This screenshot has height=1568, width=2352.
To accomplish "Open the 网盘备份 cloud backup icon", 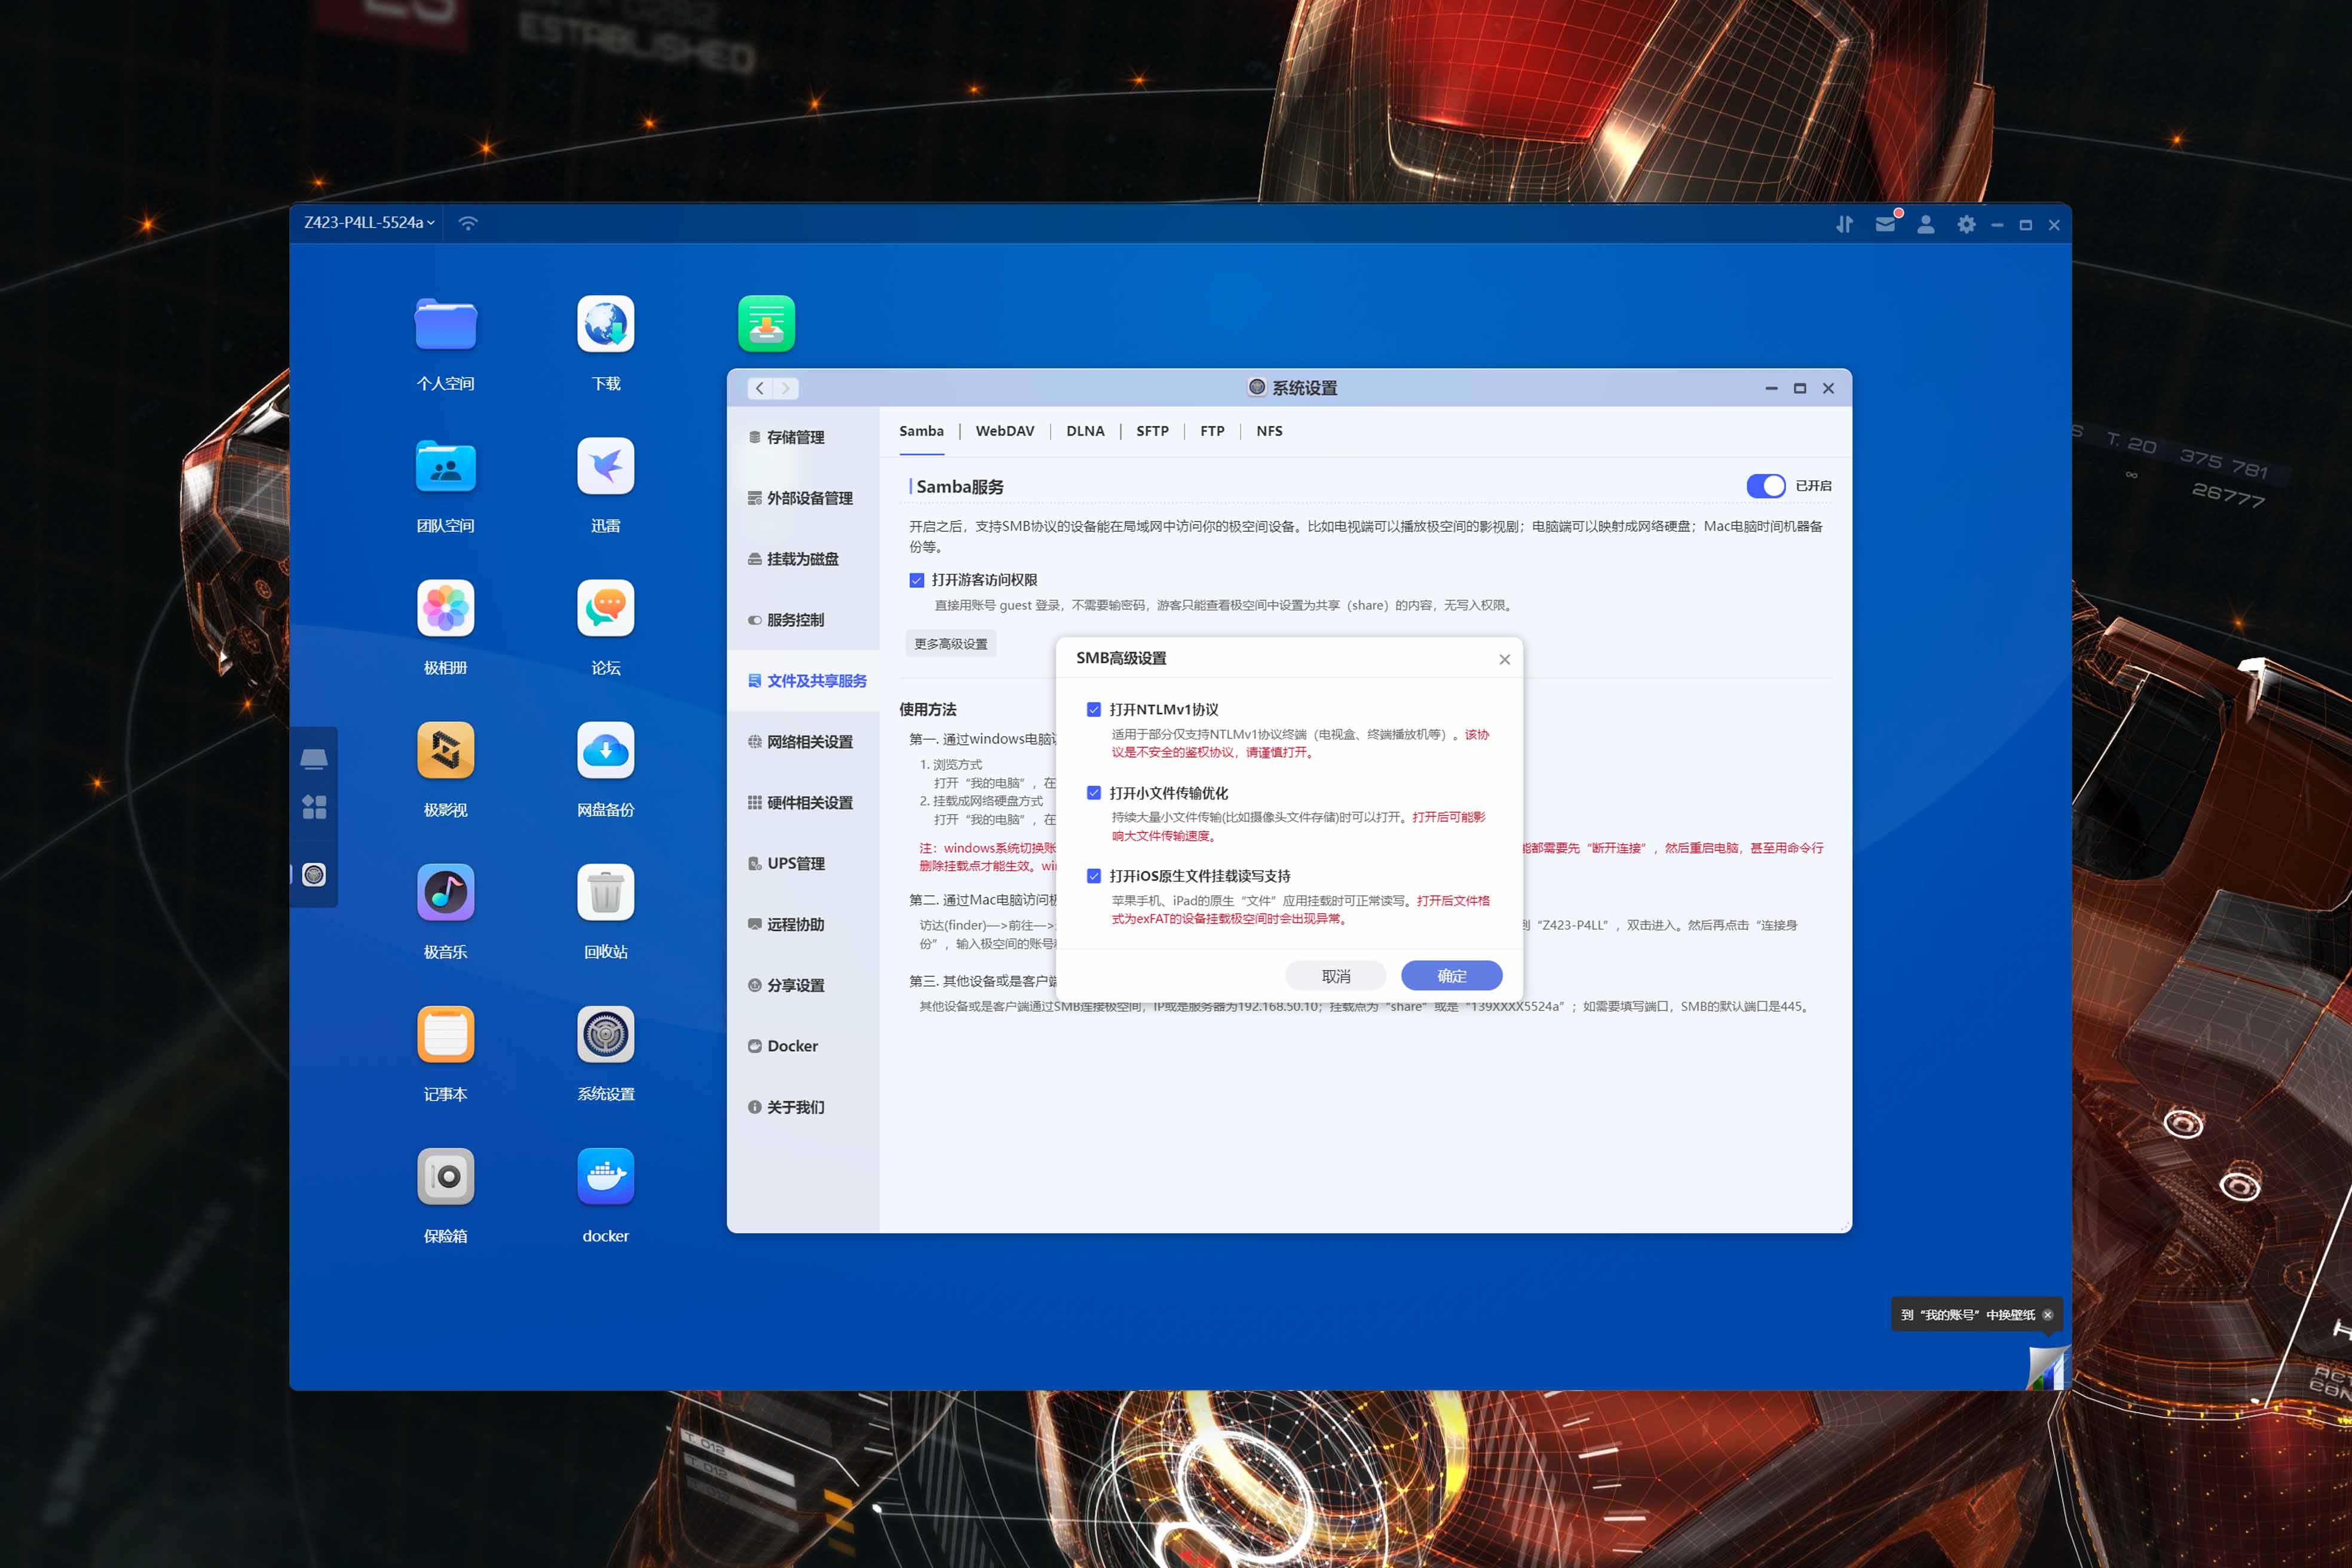I will tap(605, 750).
